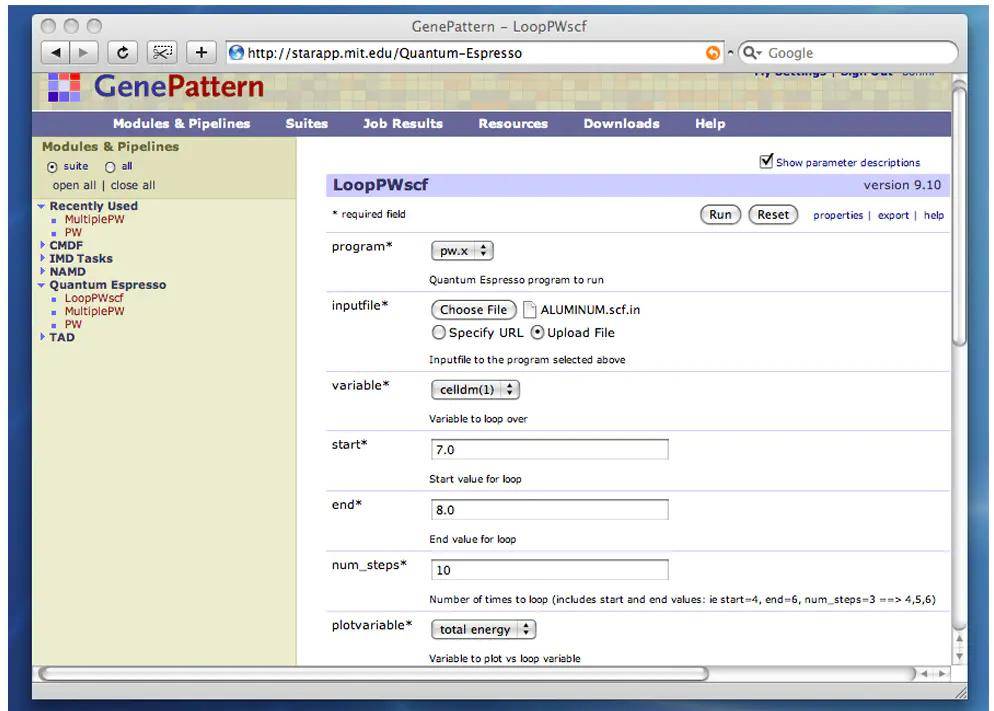
Task: Select the 'all' modules radio button
Action: (110, 167)
